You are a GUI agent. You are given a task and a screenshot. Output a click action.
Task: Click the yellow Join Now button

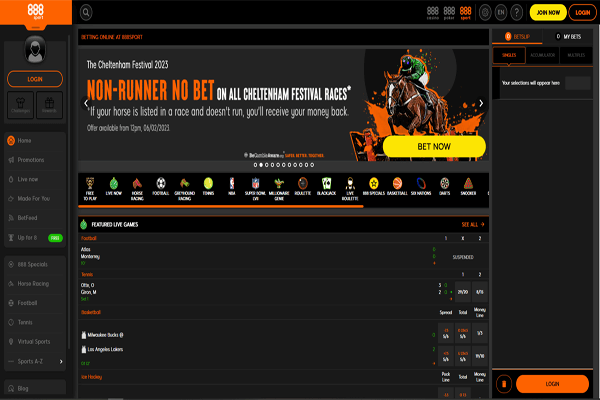548,13
